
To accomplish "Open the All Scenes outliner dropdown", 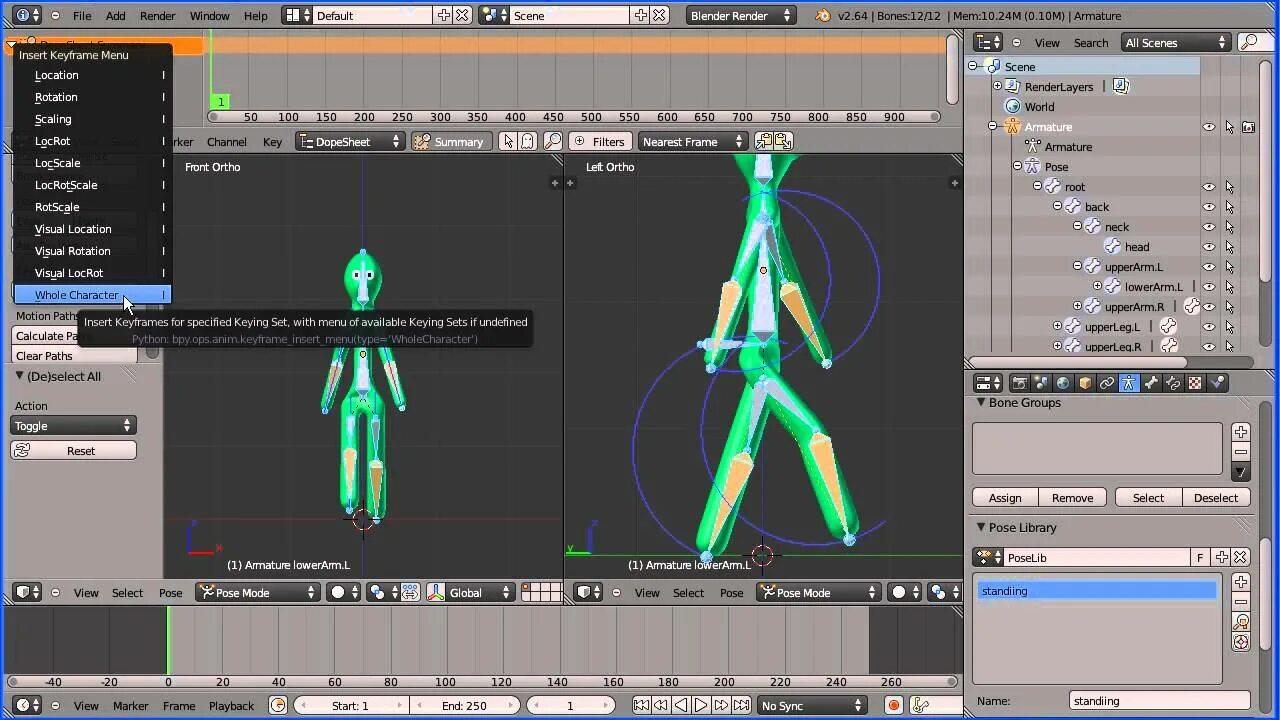I will [x=1175, y=42].
